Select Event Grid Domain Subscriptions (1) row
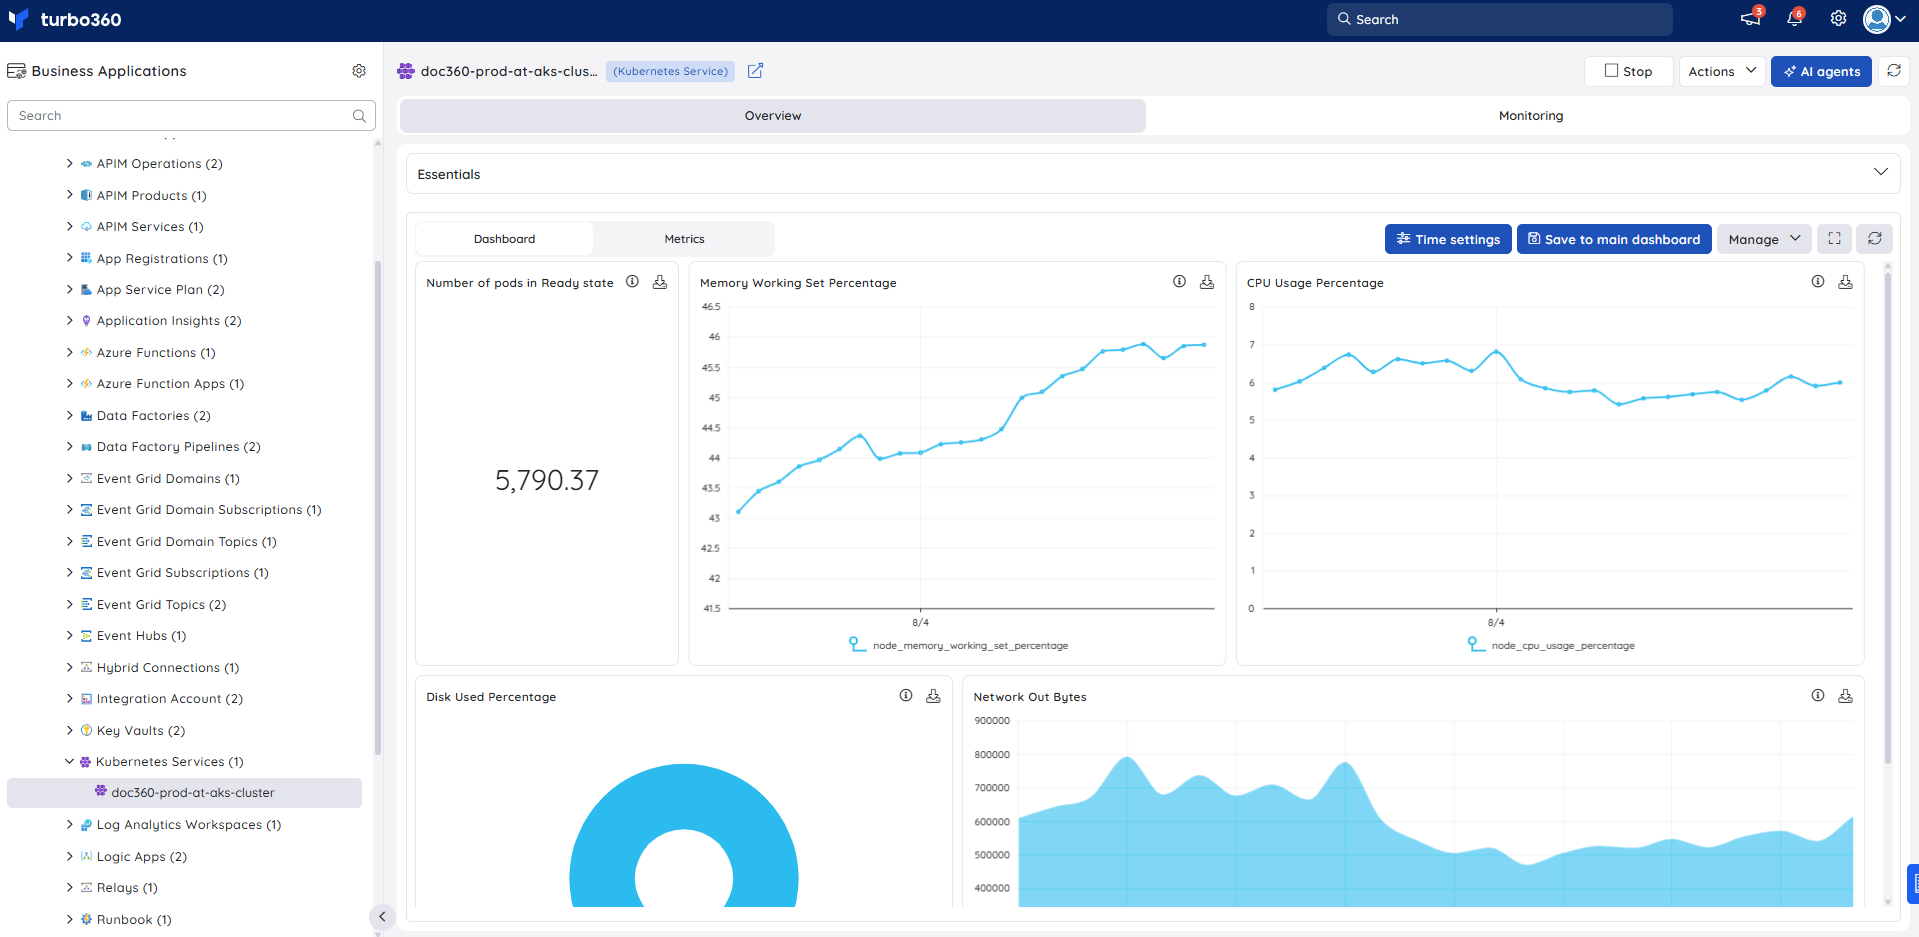 coord(208,510)
